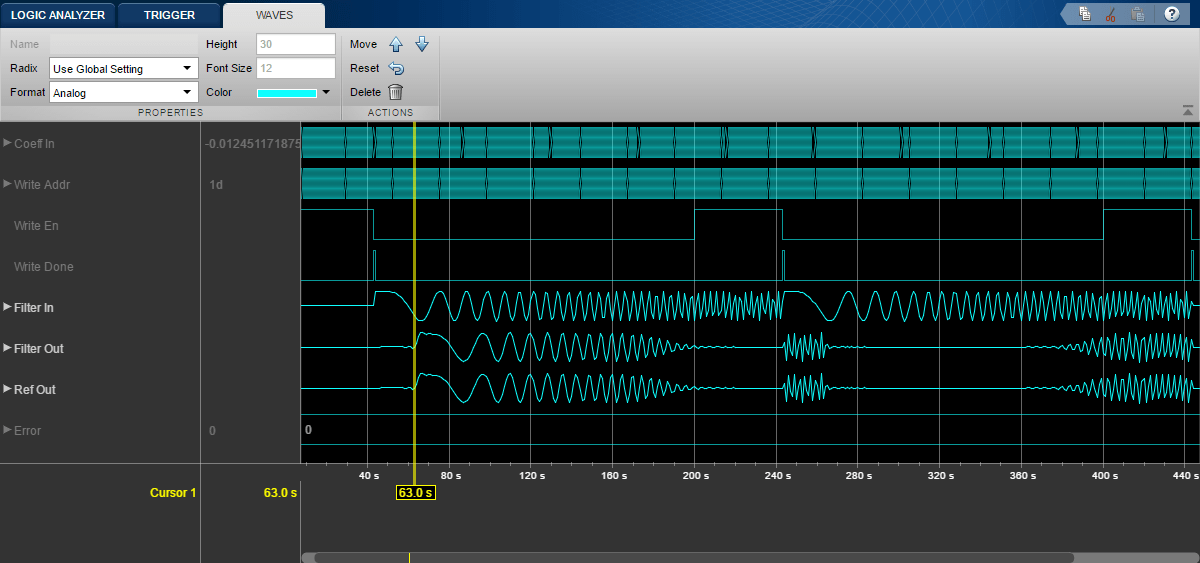Expand the Ref Out signal
The height and width of the screenshot is (563, 1200).
pos(7,389)
